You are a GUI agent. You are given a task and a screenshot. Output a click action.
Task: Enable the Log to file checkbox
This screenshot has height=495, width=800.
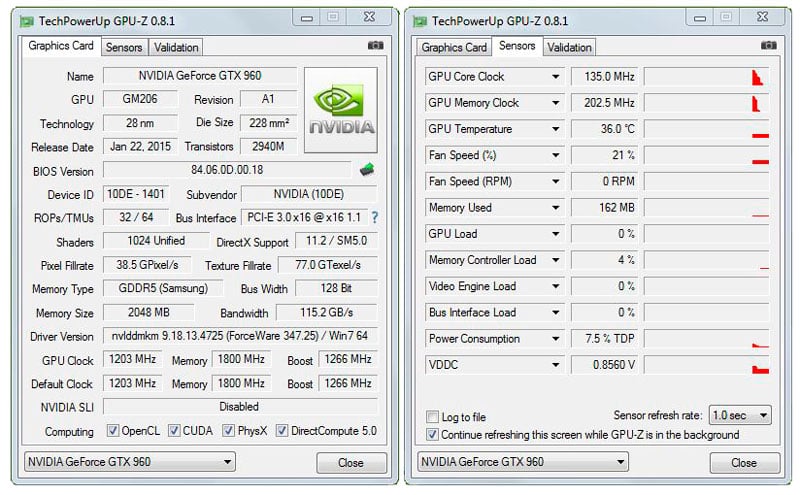432,416
